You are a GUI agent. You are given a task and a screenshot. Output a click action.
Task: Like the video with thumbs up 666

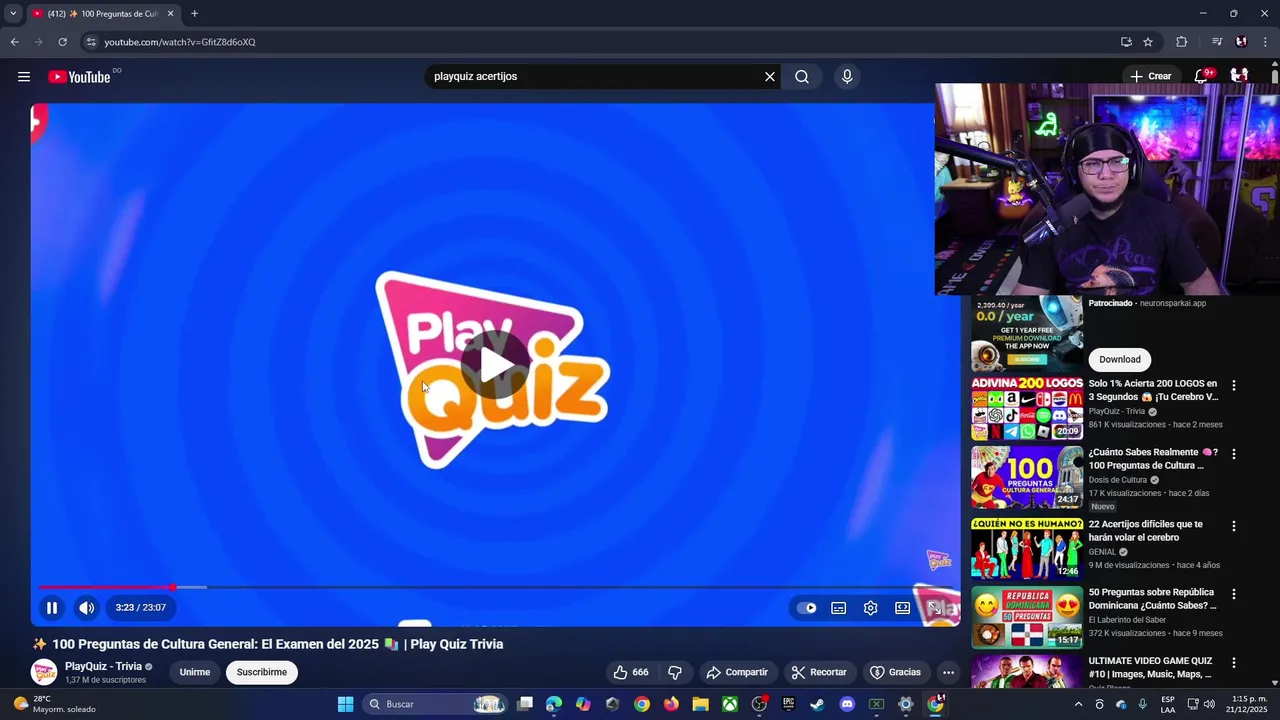(x=631, y=673)
